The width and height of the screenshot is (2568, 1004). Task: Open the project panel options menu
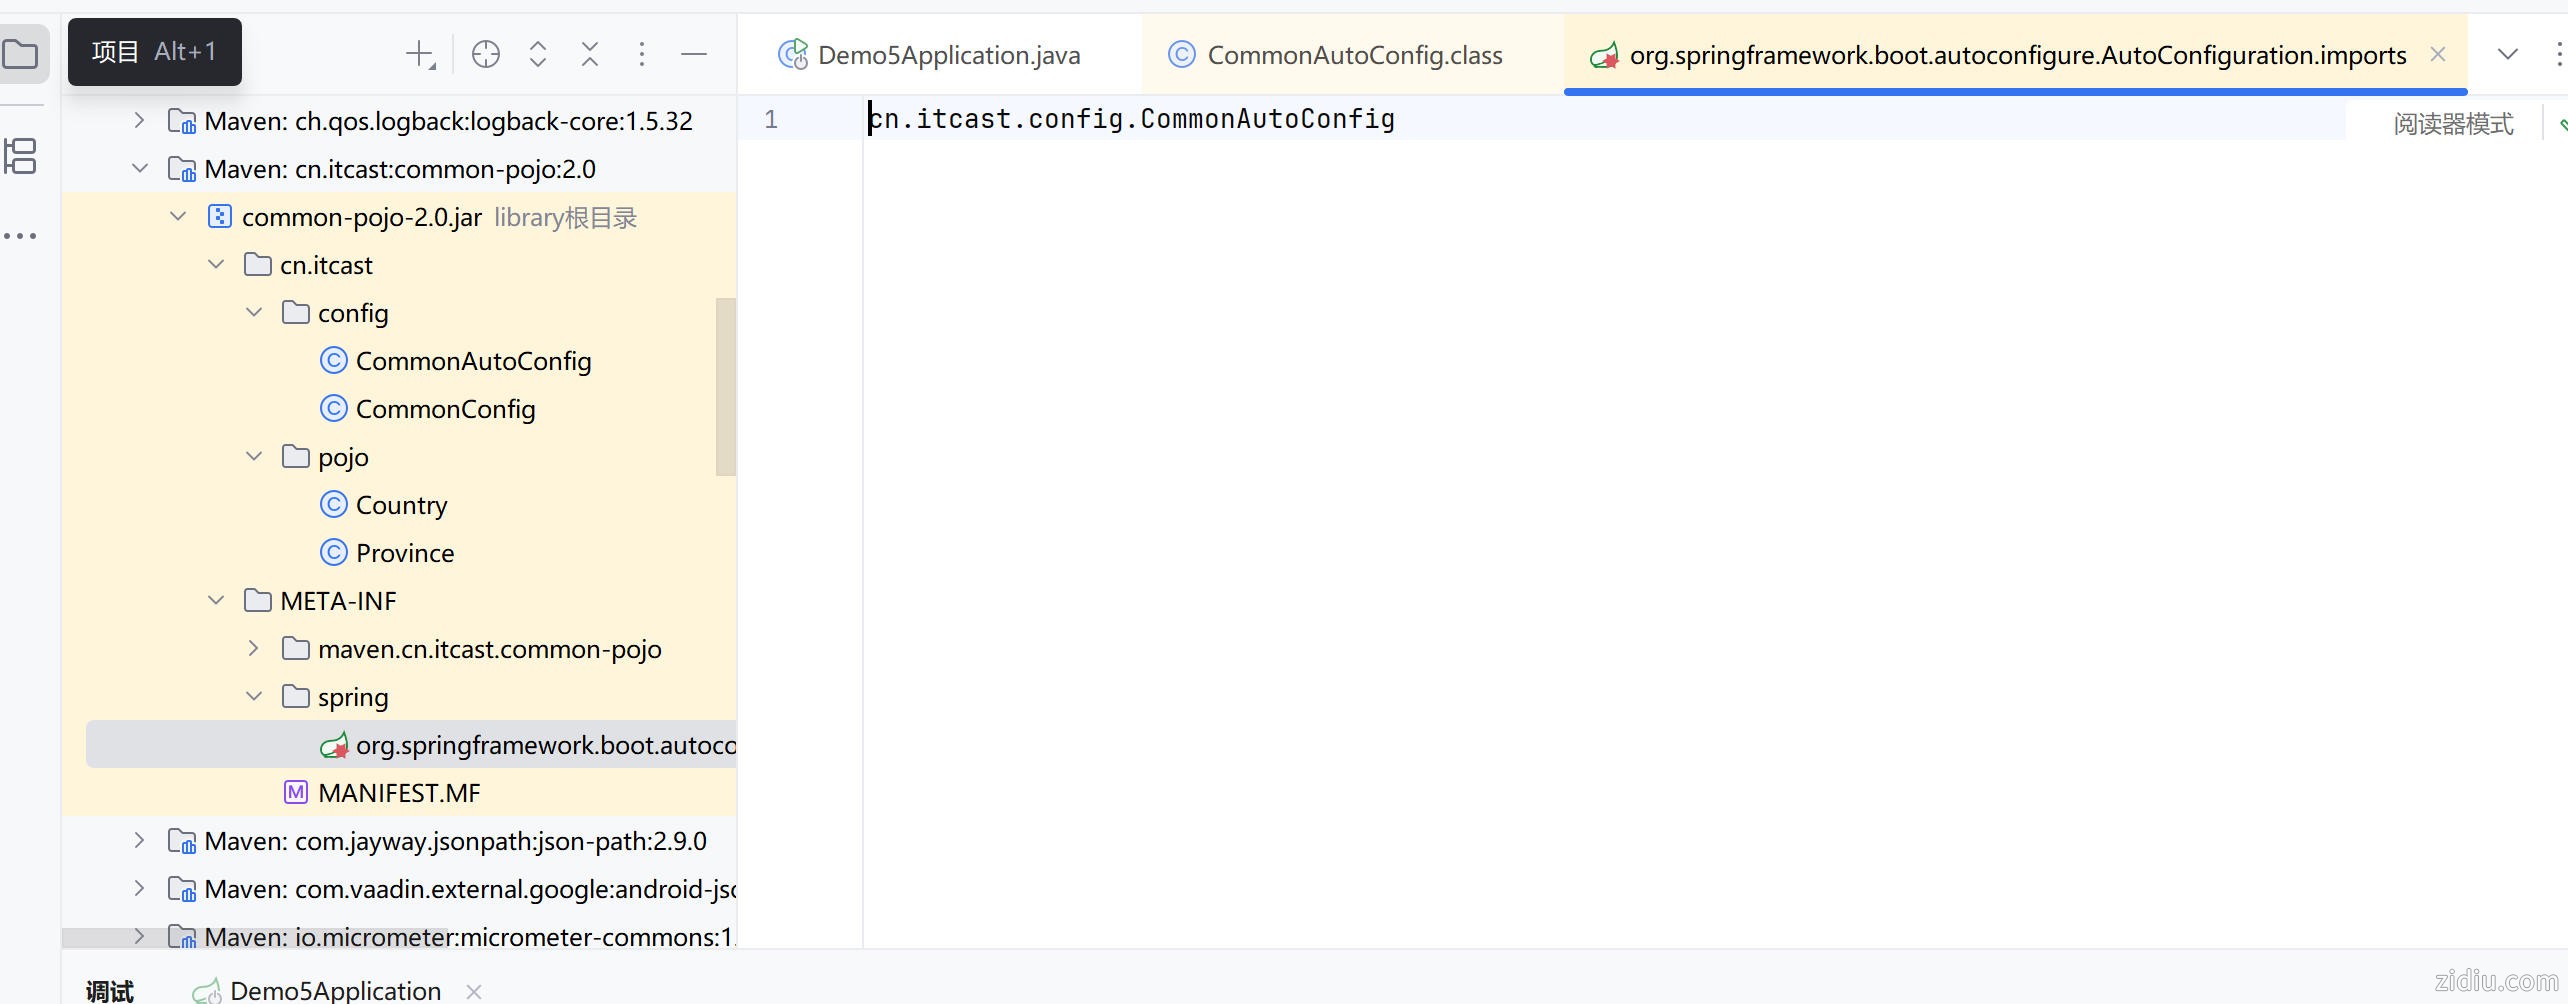(642, 55)
